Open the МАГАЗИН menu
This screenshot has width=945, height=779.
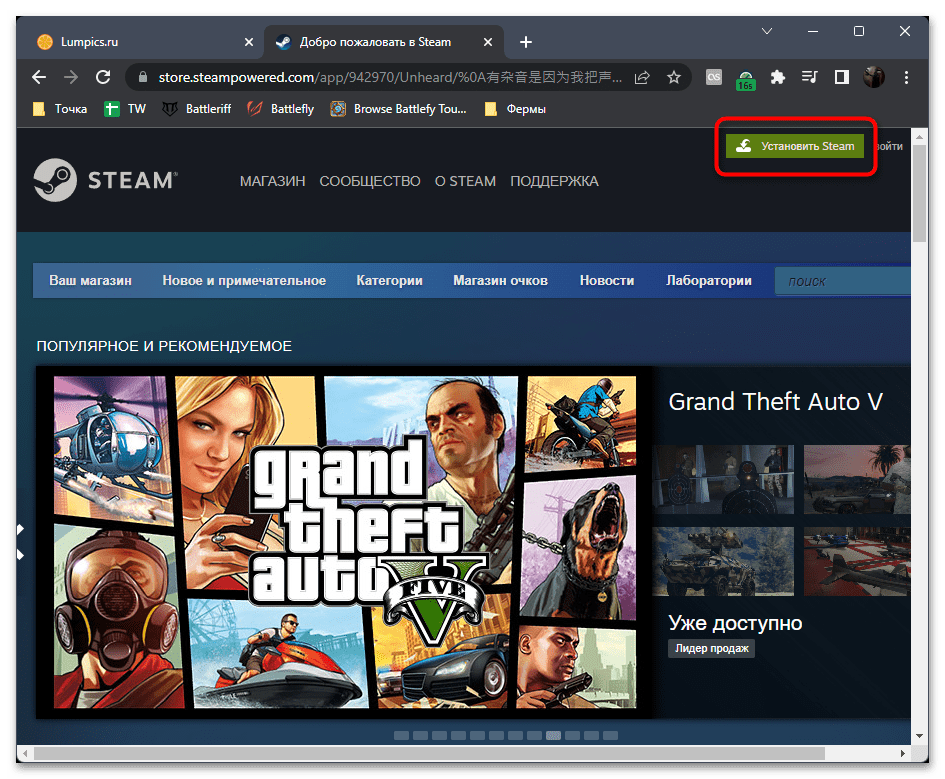[x=272, y=181]
